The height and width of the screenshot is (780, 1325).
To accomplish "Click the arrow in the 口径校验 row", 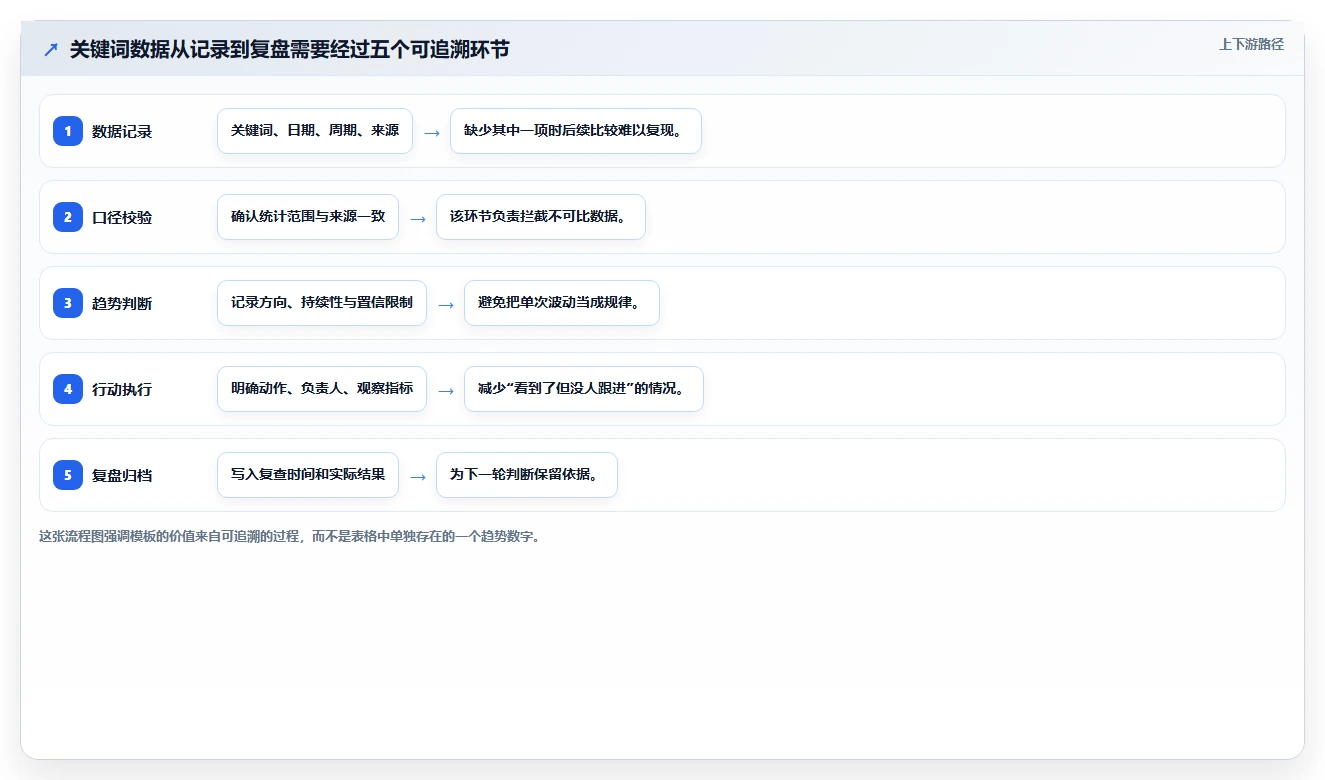I will point(418,218).
